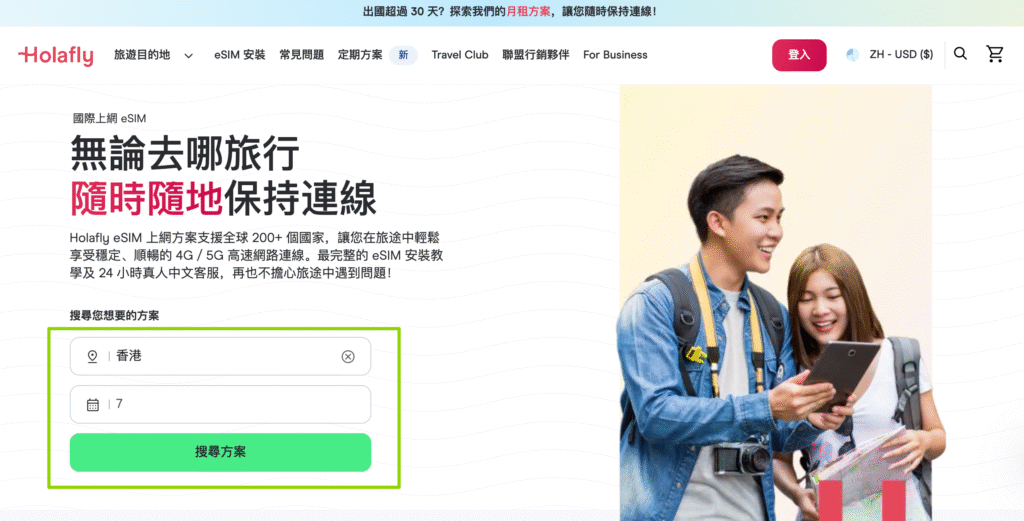The width and height of the screenshot is (1024, 521).
Task: Open the 常見問題 menu item
Action: (302, 55)
